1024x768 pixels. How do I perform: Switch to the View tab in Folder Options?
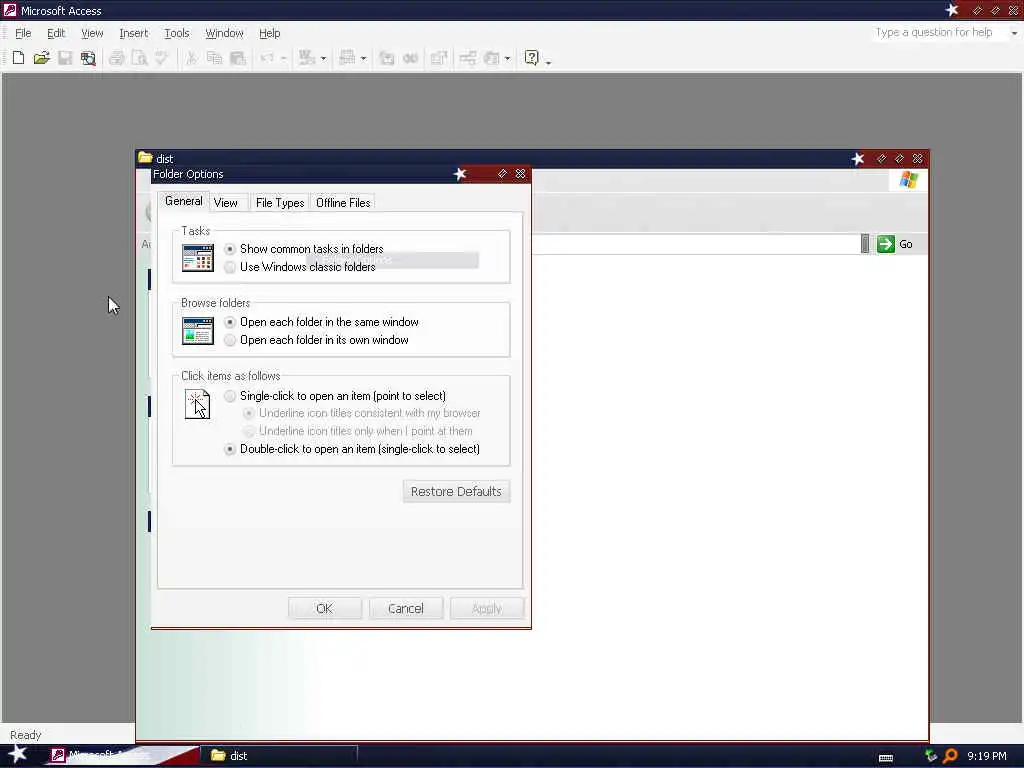[x=226, y=203]
